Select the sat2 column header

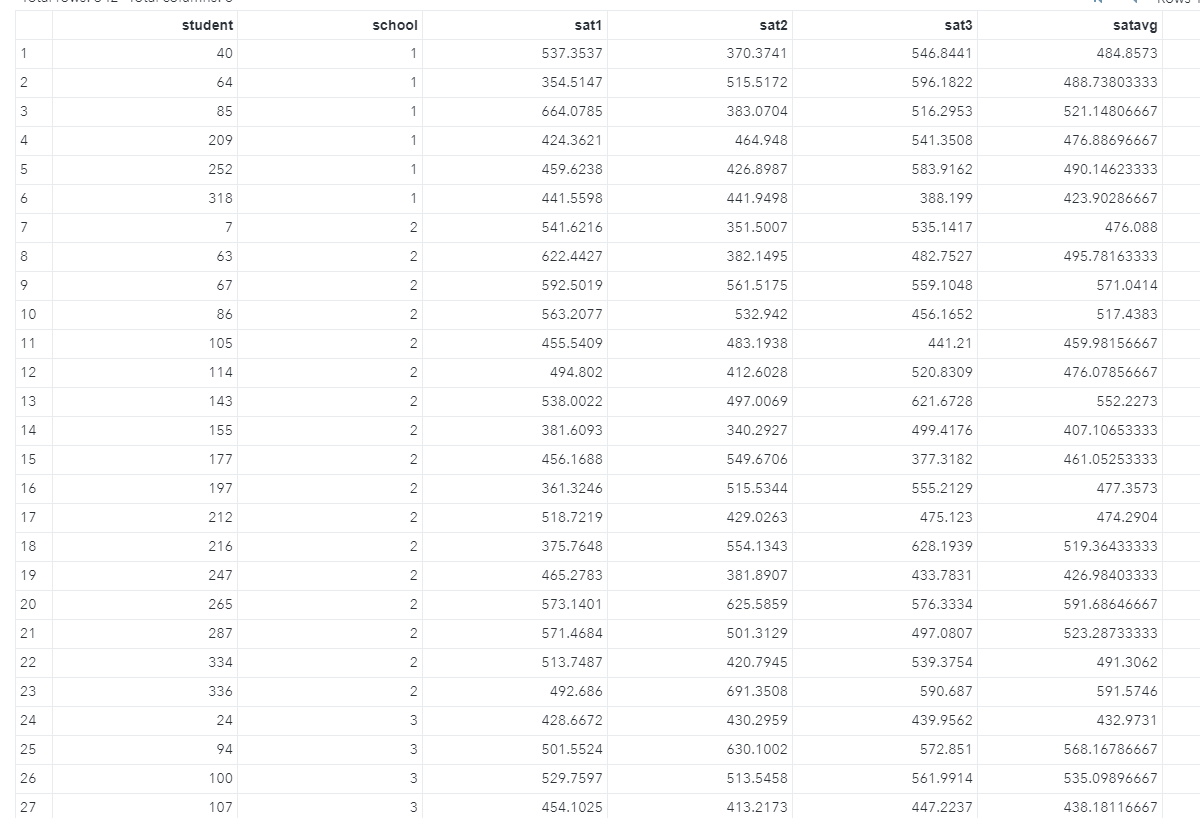click(x=772, y=25)
